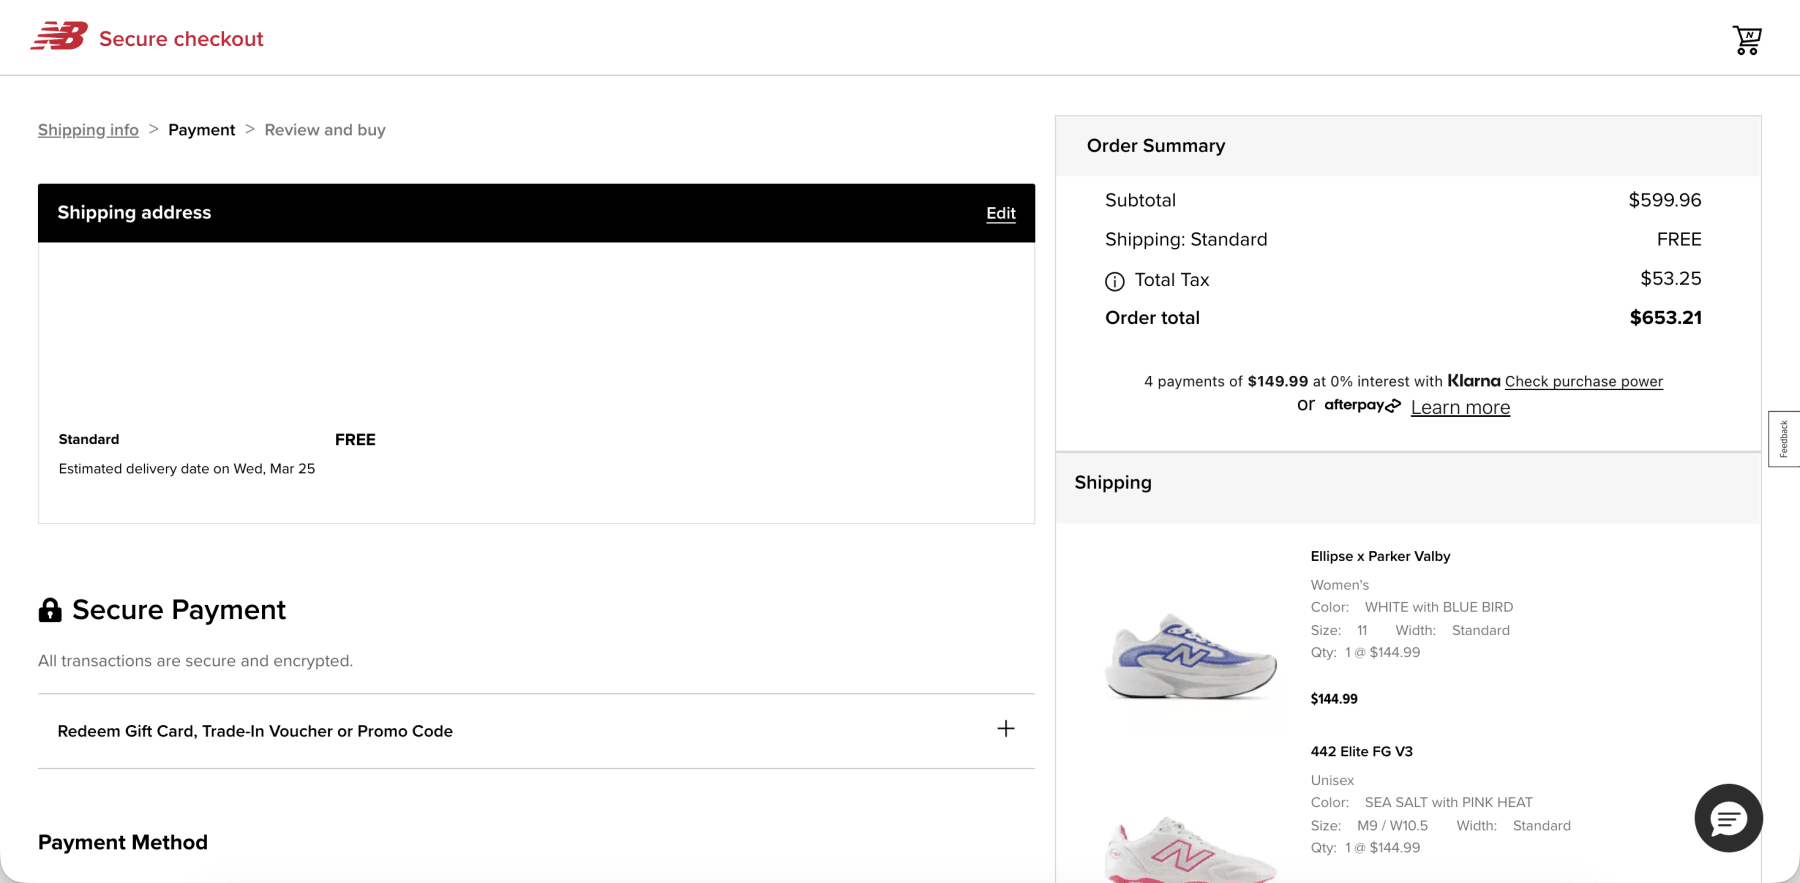Click the Total Tax info icon
This screenshot has width=1800, height=883.
click(x=1115, y=281)
